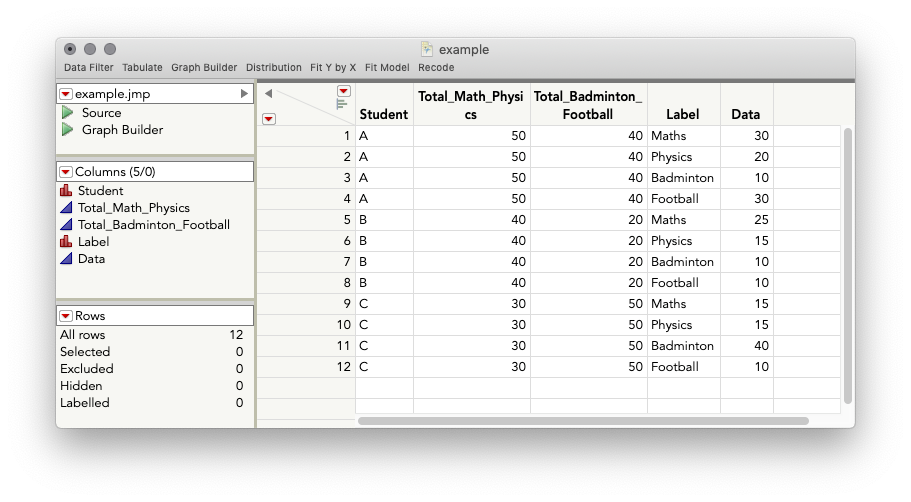Click the horizontal scrollbar below the table
The image size is (911, 502).
(582, 421)
